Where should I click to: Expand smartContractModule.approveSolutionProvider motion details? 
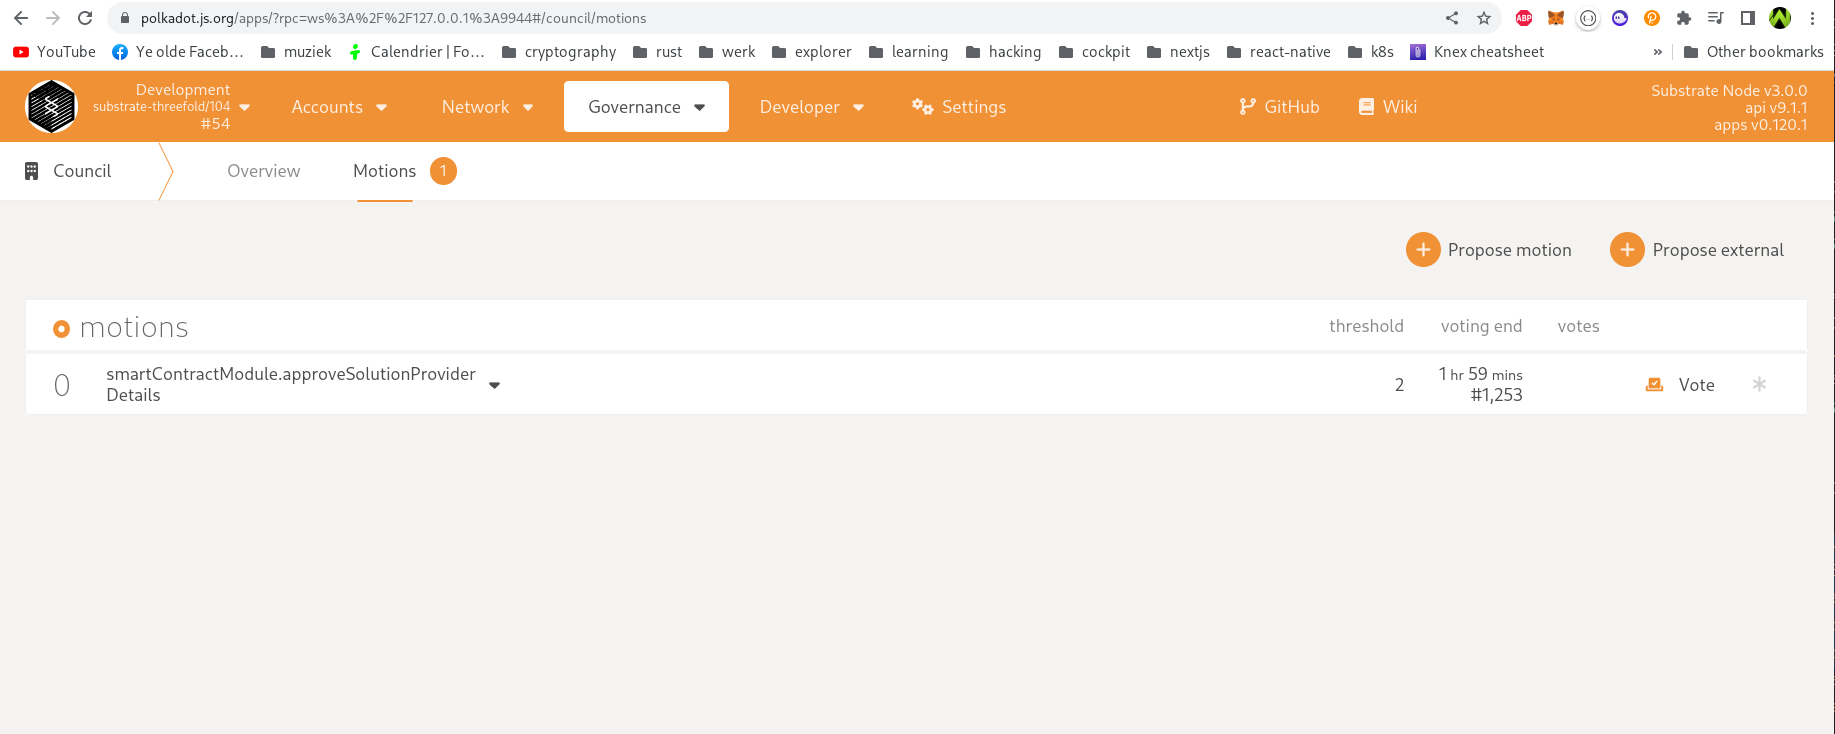494,385
